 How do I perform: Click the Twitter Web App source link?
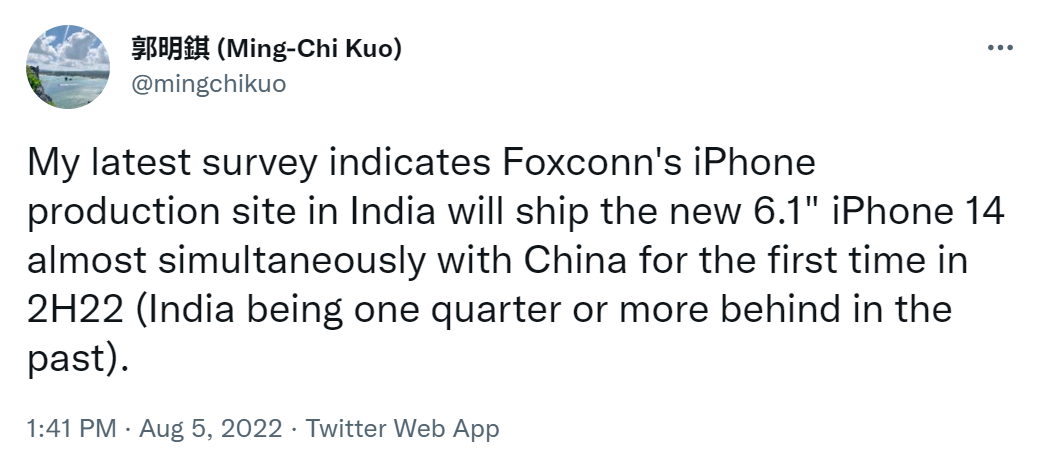pos(402,429)
